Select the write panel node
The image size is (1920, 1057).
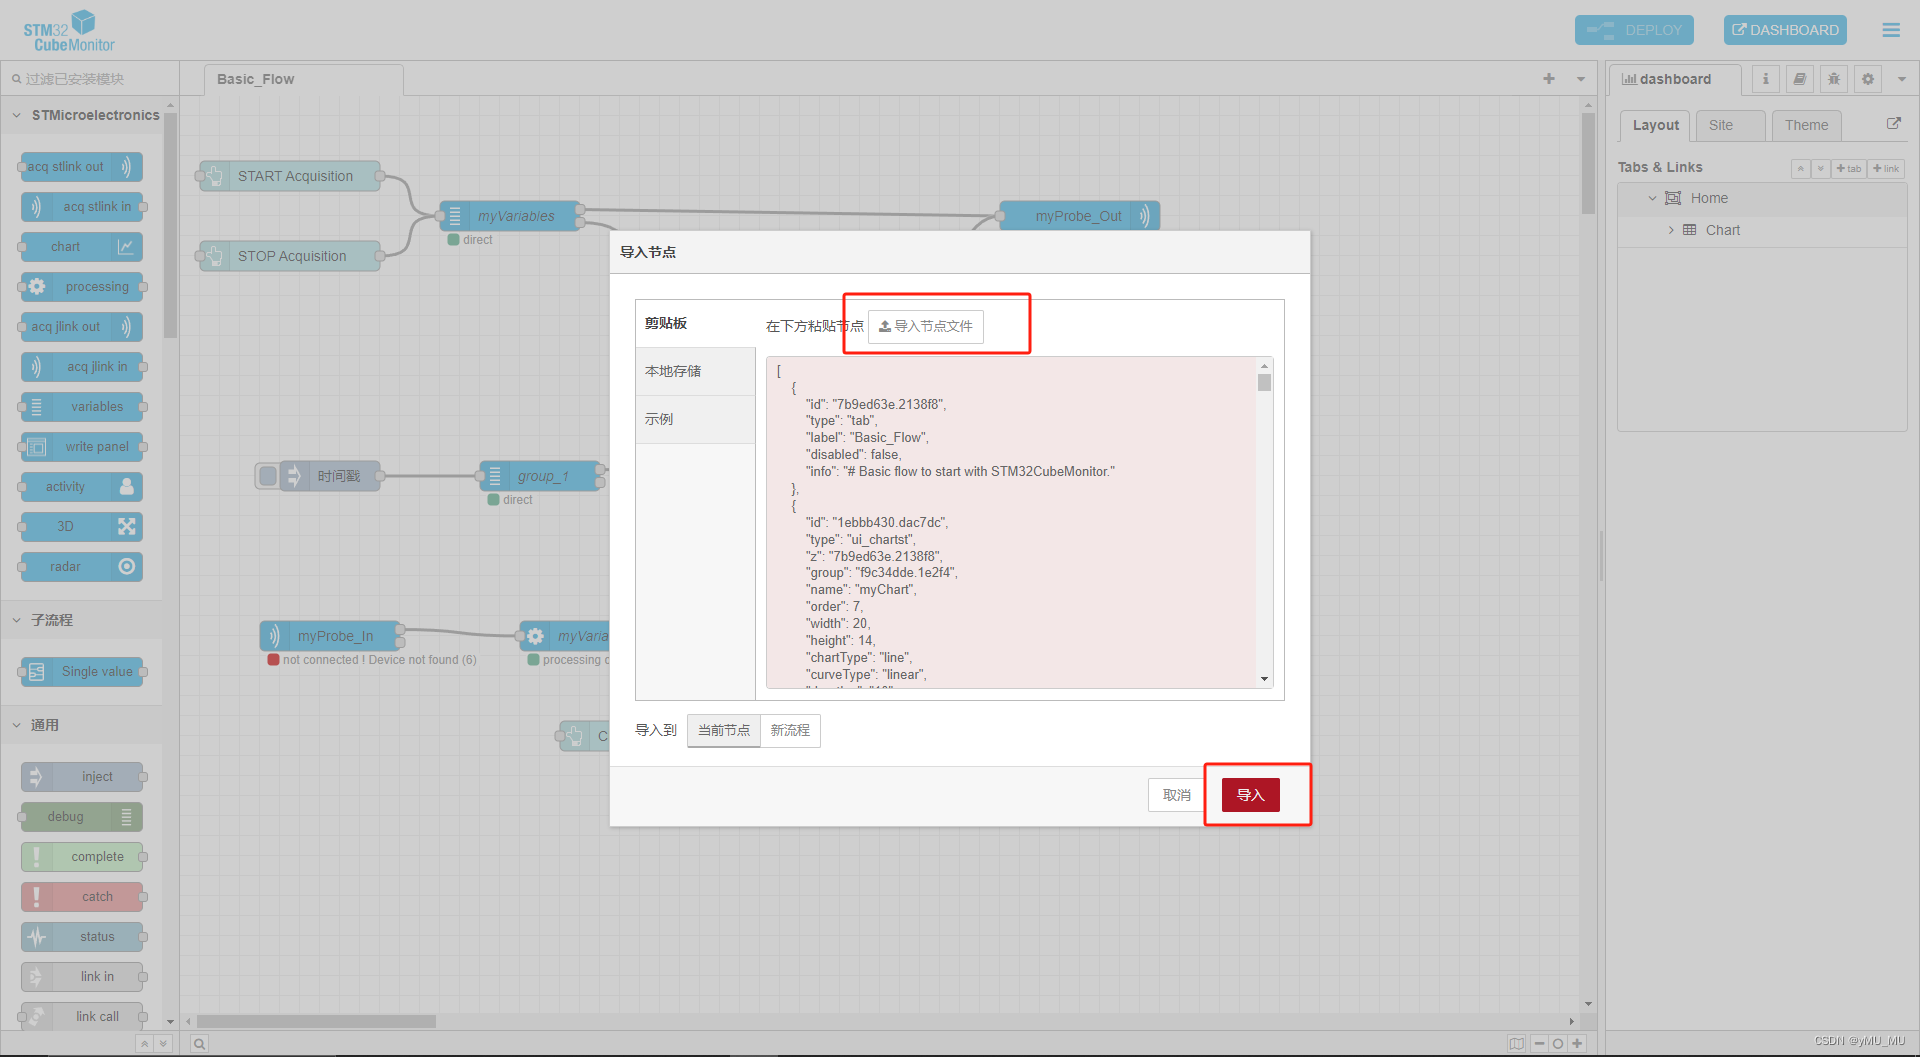pos(82,447)
